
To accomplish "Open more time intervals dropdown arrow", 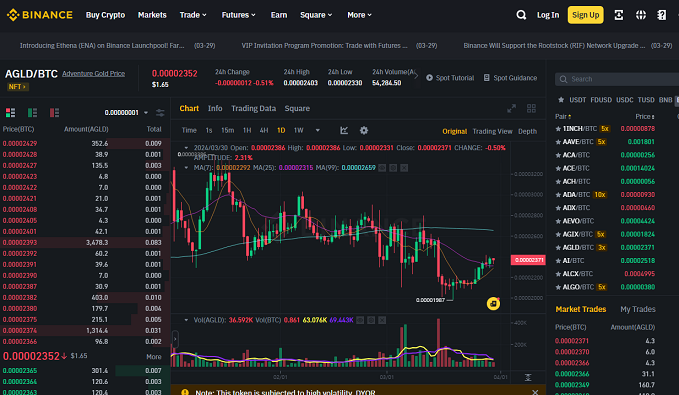I will tap(317, 130).
